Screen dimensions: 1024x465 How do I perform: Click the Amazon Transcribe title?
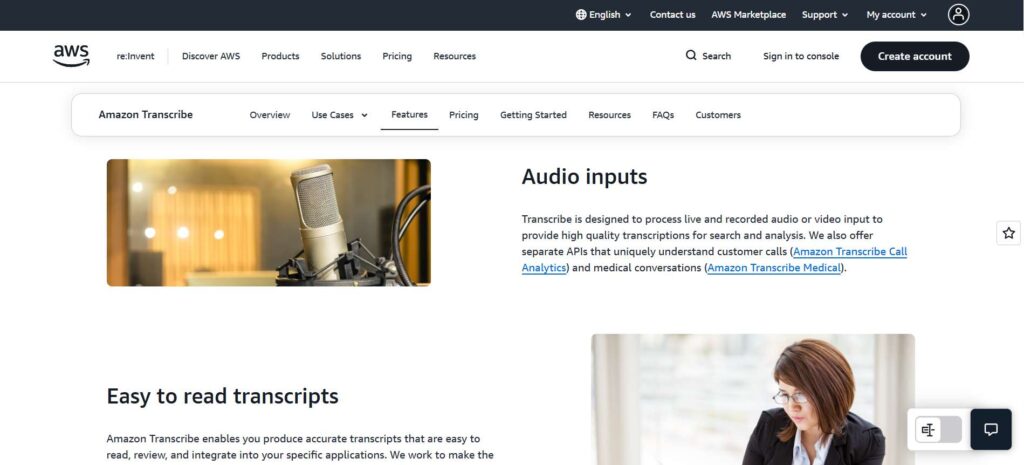146,114
